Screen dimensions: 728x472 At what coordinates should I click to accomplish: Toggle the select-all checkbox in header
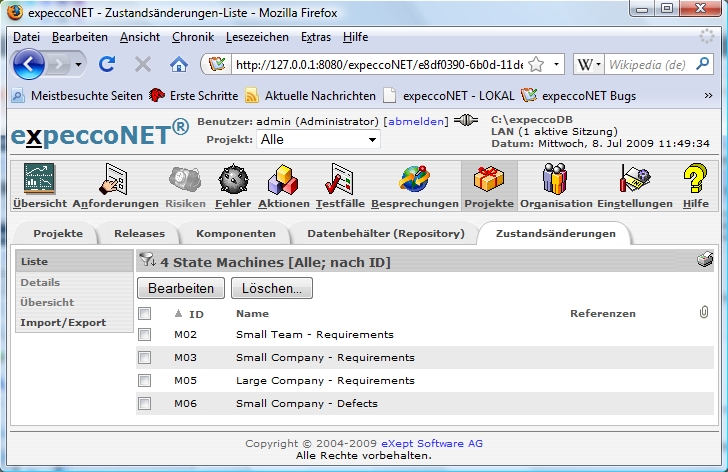click(x=145, y=313)
